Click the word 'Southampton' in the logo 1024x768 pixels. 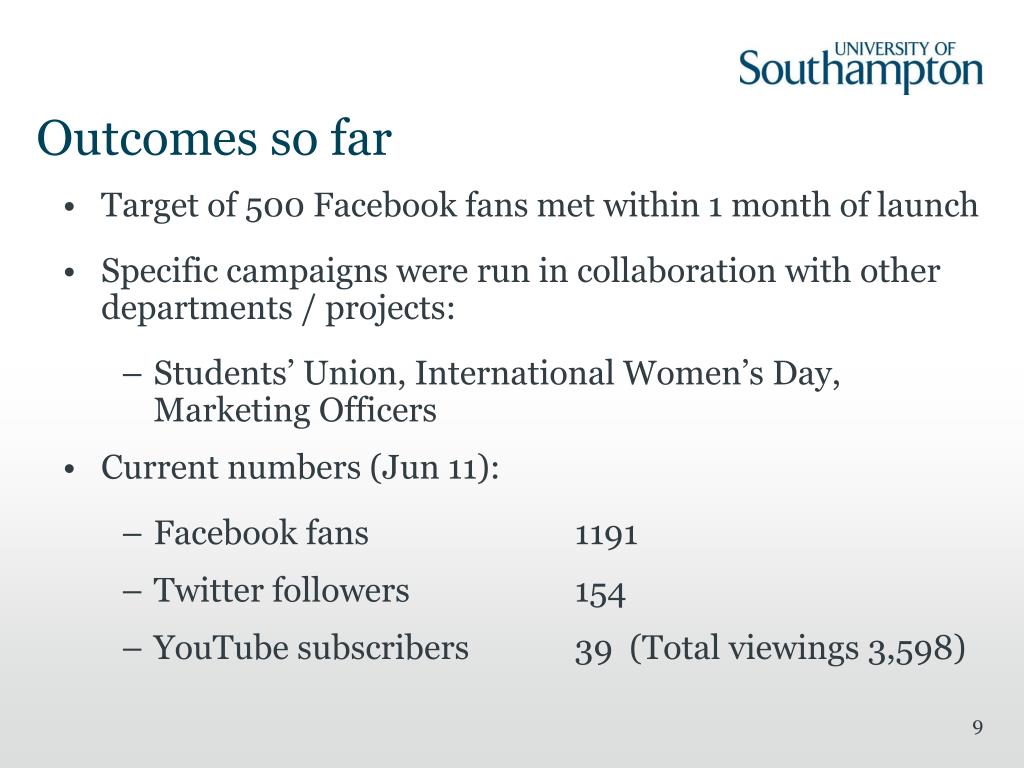861,71
